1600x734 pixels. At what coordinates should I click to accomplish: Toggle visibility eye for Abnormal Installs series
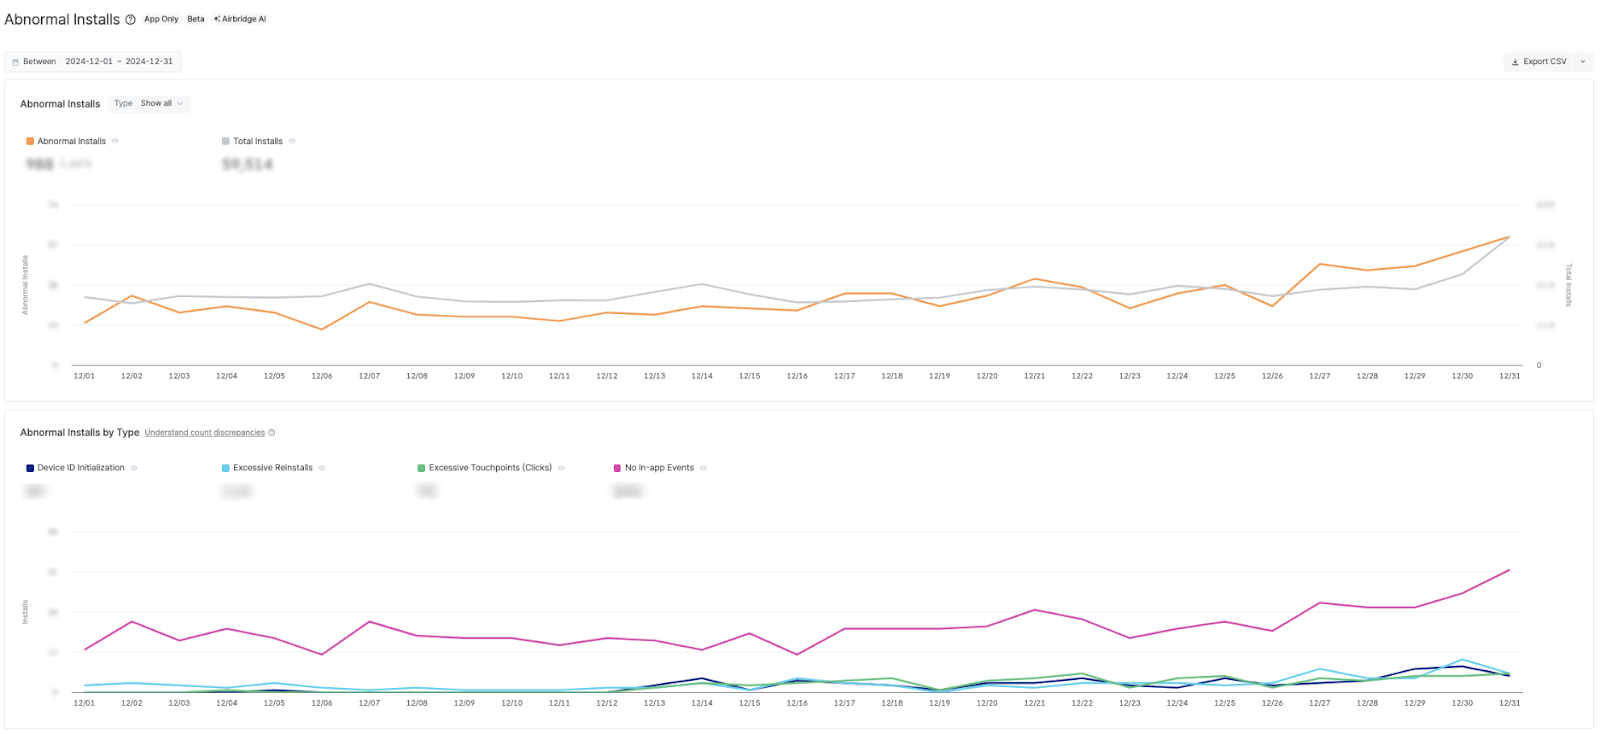click(x=116, y=141)
